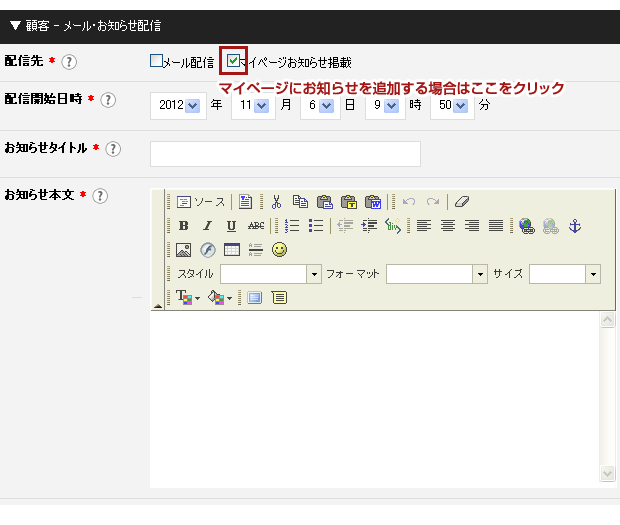
Task: Click the Insert Table icon
Action: click(x=232, y=250)
